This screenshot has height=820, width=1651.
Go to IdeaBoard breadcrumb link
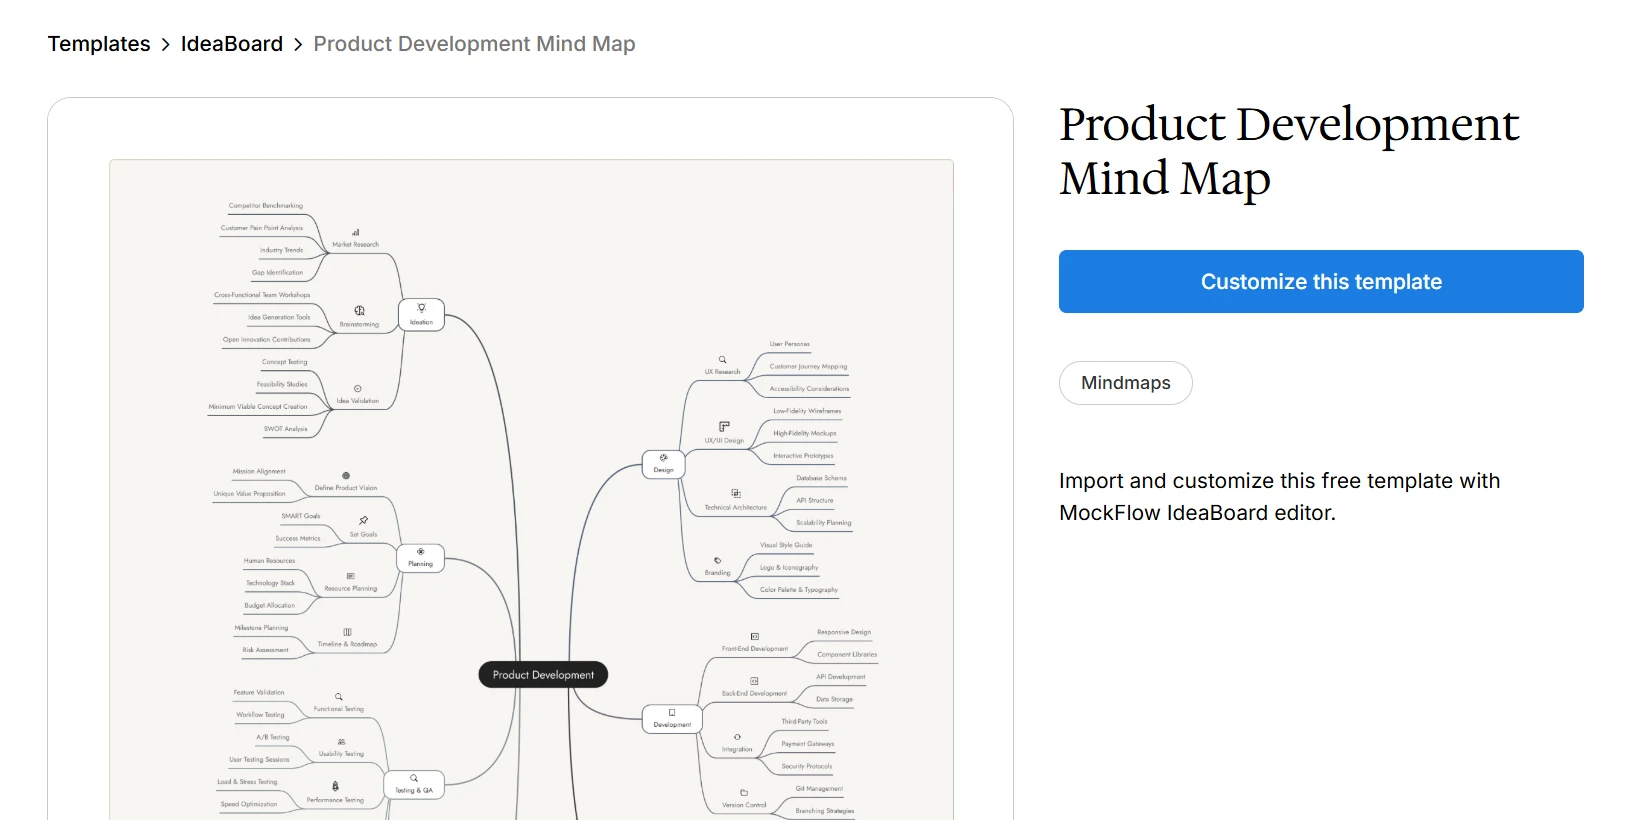232,44
